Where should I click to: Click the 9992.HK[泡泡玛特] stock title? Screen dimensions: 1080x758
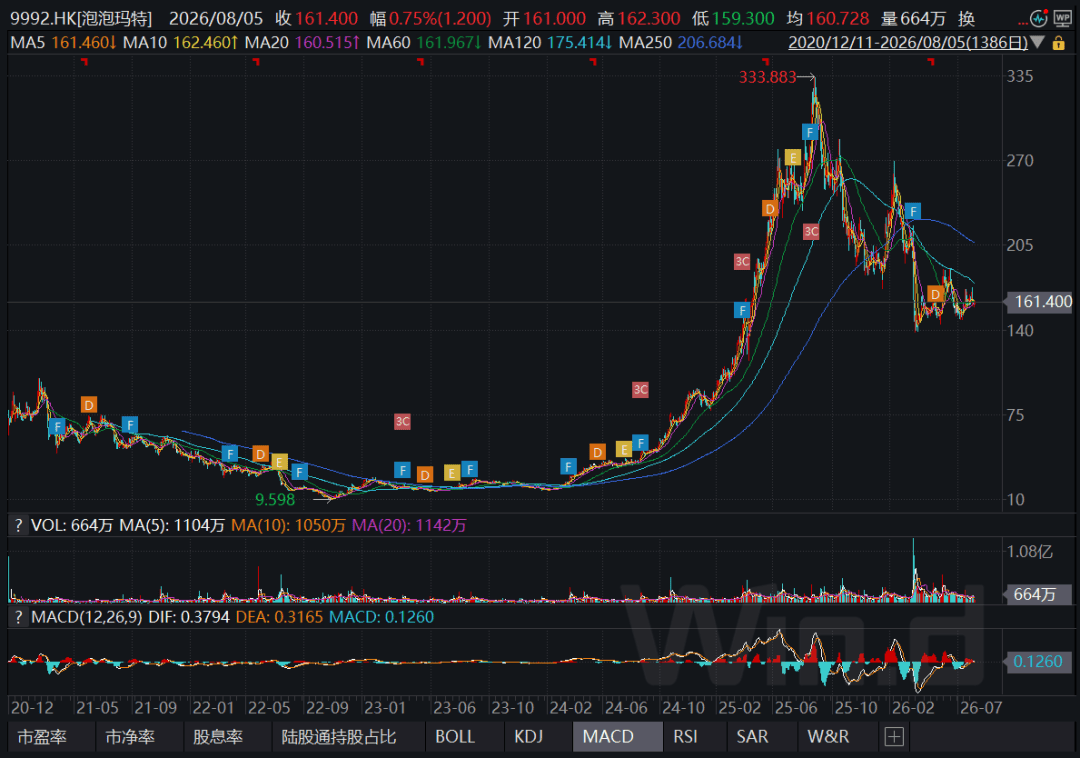pos(81,19)
